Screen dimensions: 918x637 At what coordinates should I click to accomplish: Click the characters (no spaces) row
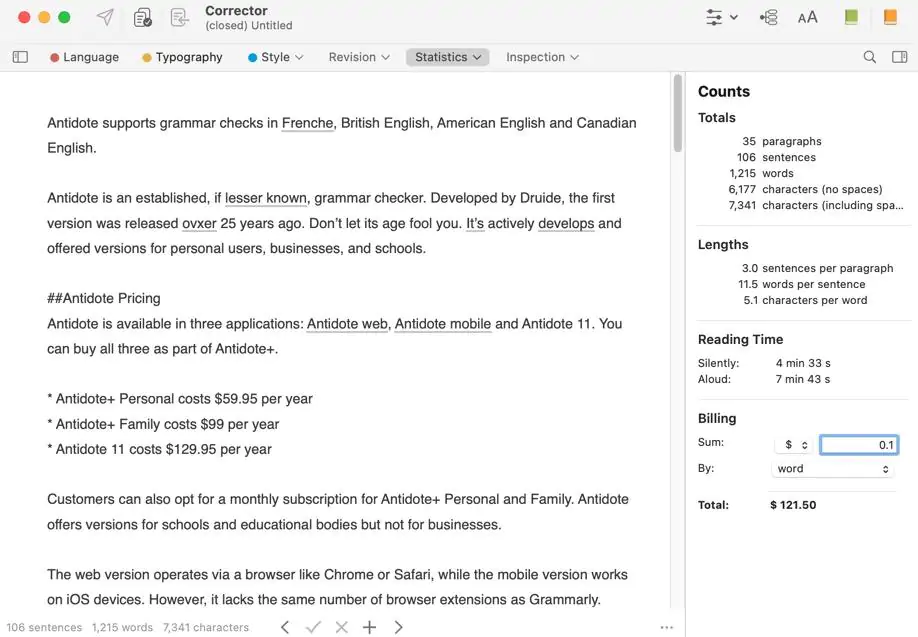[x=805, y=190]
